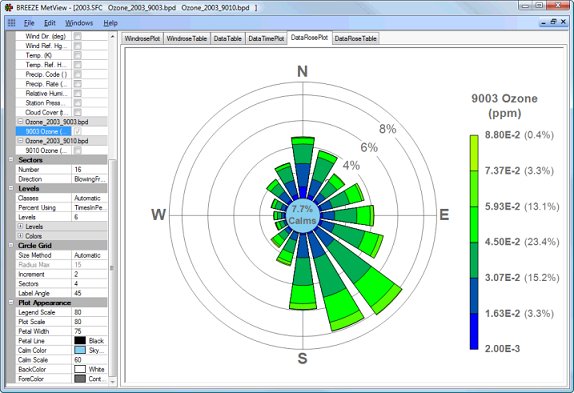Click the 7.7% Calms center circle
This screenshot has height=393, width=574.
tap(302, 215)
